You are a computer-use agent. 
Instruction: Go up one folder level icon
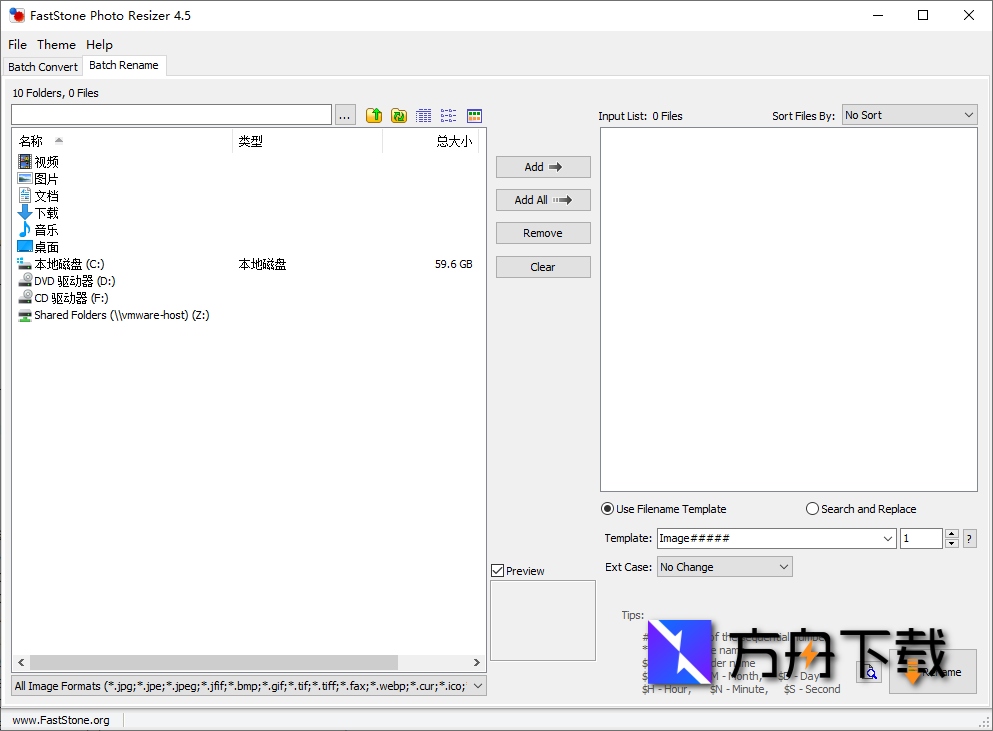click(x=374, y=116)
